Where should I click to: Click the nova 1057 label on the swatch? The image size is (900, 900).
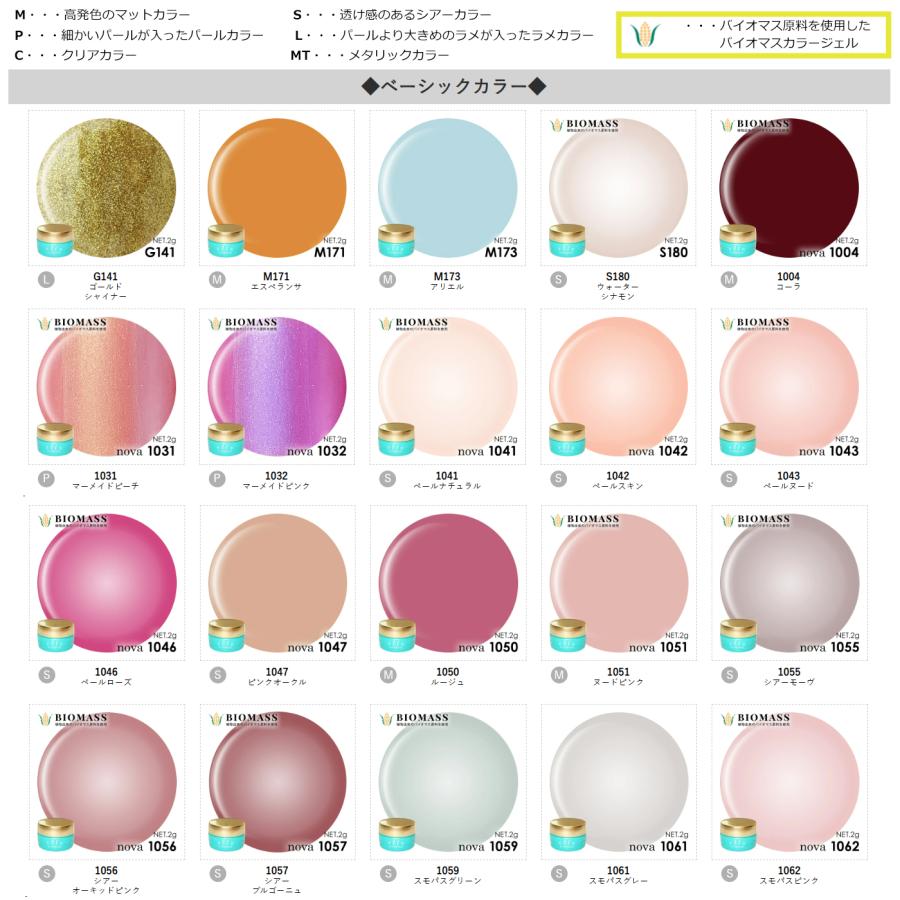click(317, 846)
